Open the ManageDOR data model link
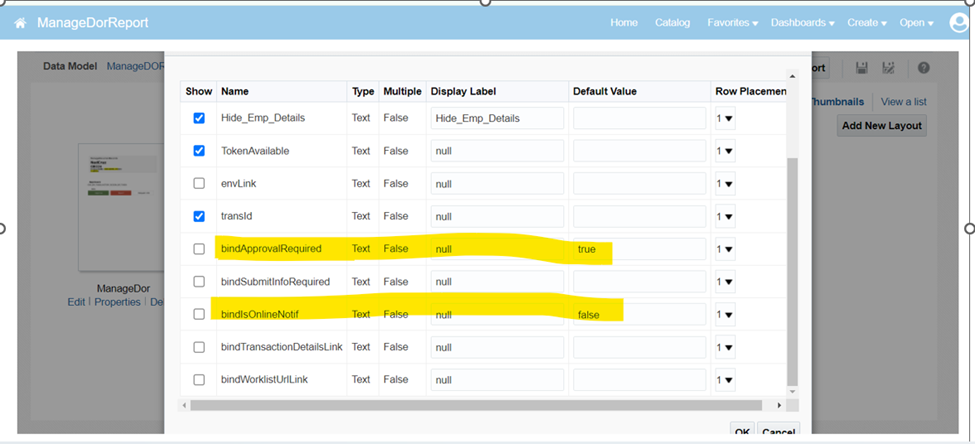The image size is (975, 444). point(135,66)
